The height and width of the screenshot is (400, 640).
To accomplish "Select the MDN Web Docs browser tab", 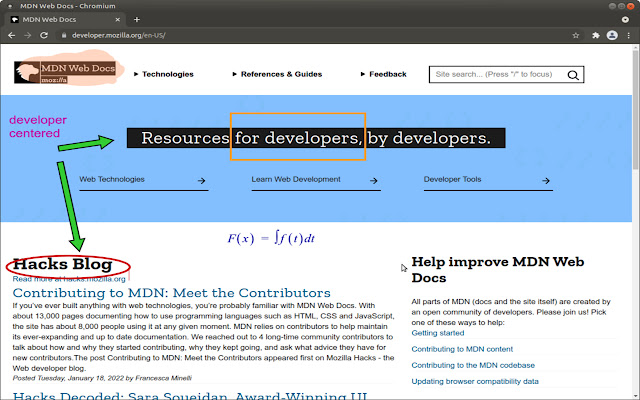I will [x=65, y=20].
